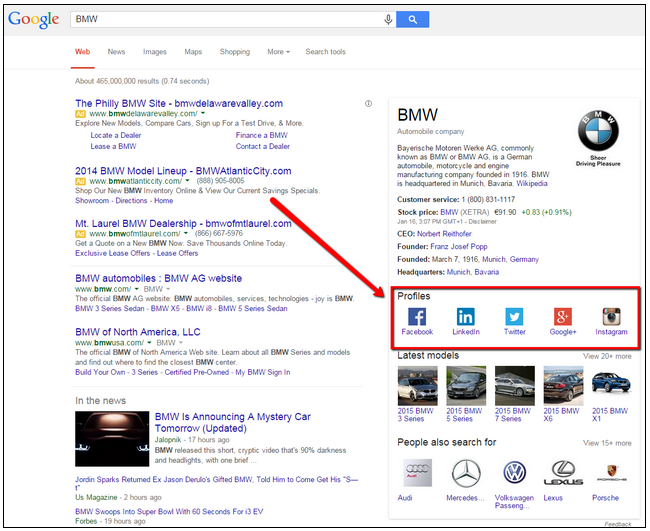The height and width of the screenshot is (531, 650).
Task: Click the Locate a Dealer sitelink
Action: 116,135
